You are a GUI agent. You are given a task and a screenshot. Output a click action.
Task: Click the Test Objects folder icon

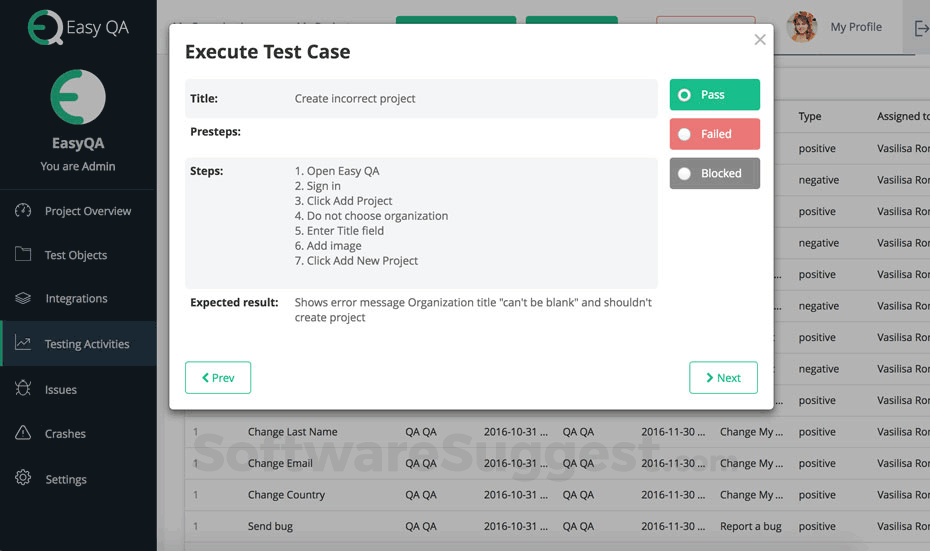[x=23, y=254]
